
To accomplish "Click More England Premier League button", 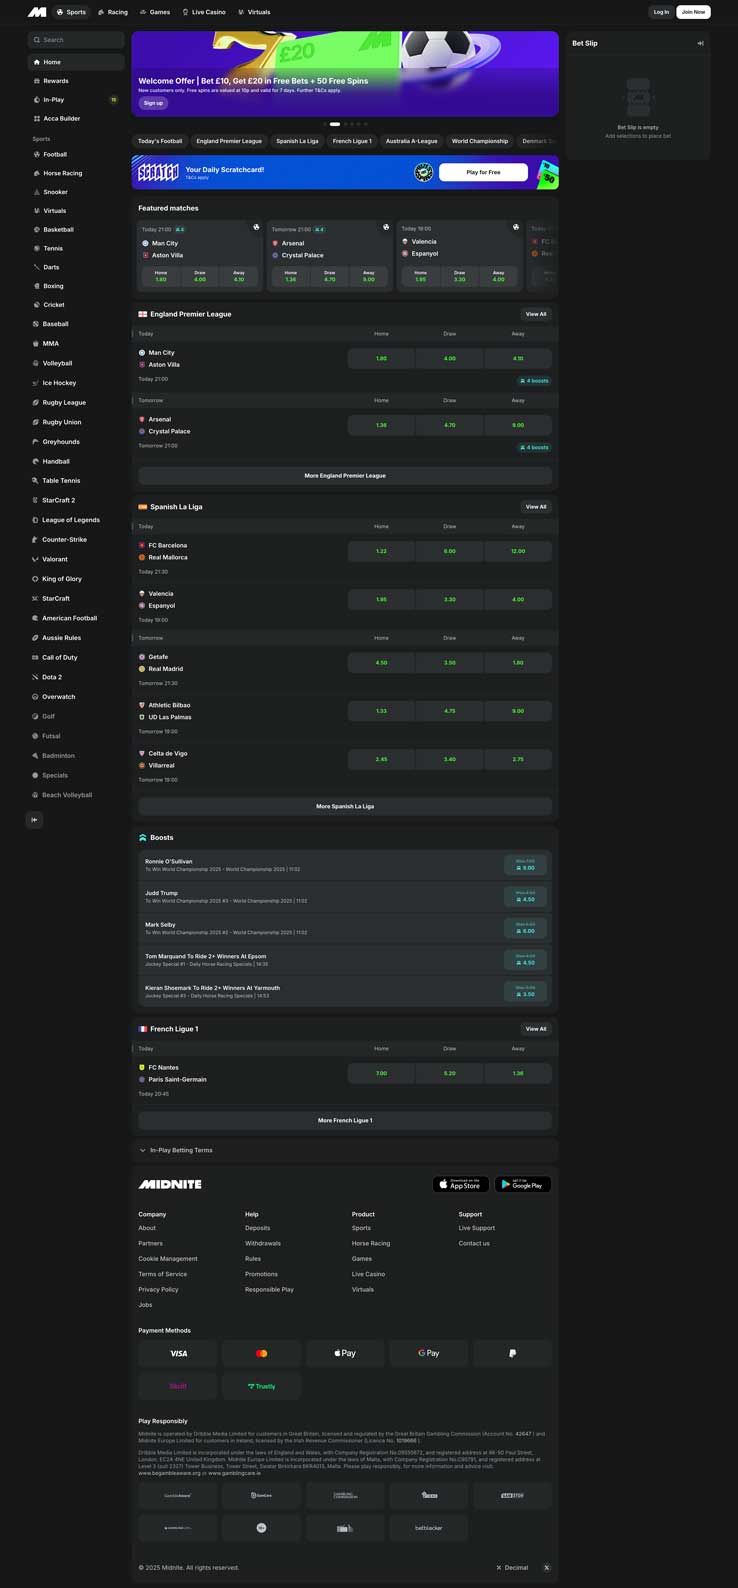I will pyautogui.click(x=345, y=476).
